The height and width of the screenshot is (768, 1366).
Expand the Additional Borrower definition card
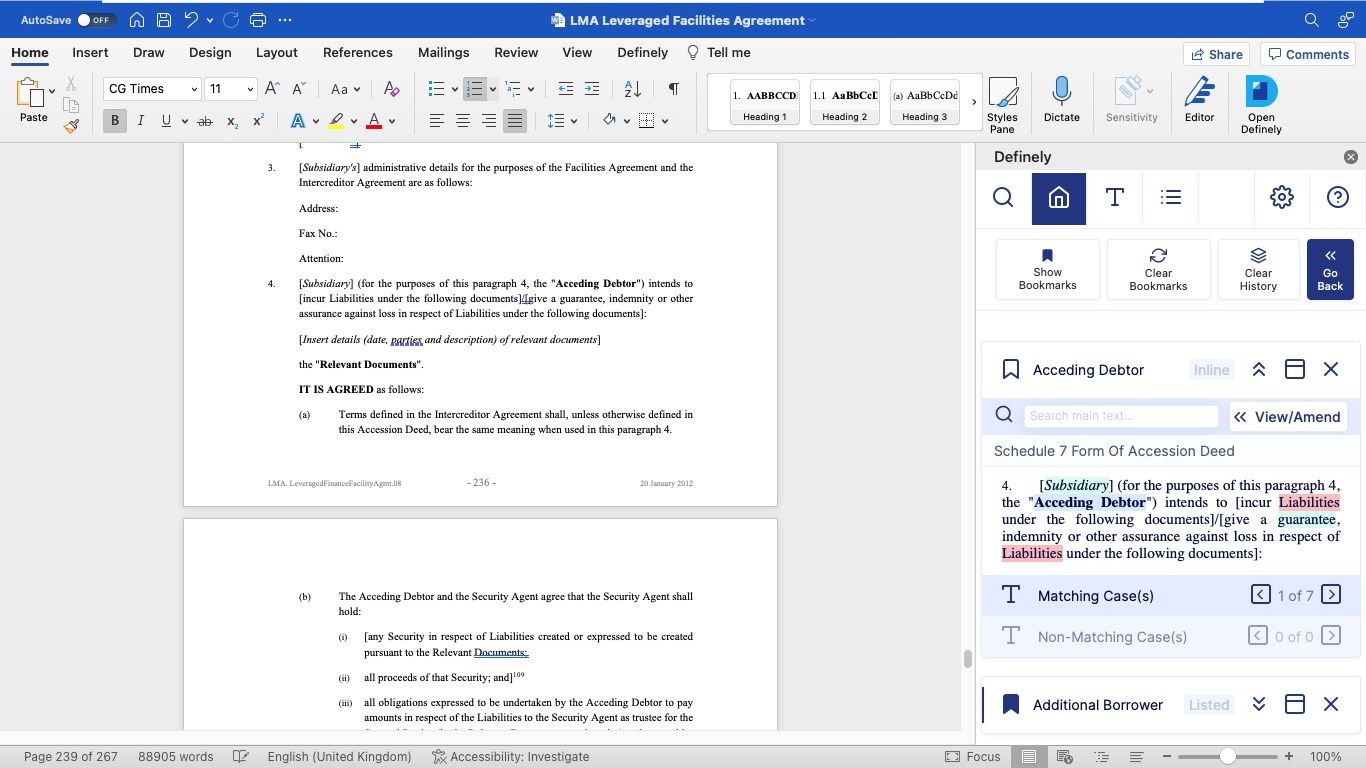coord(1259,705)
